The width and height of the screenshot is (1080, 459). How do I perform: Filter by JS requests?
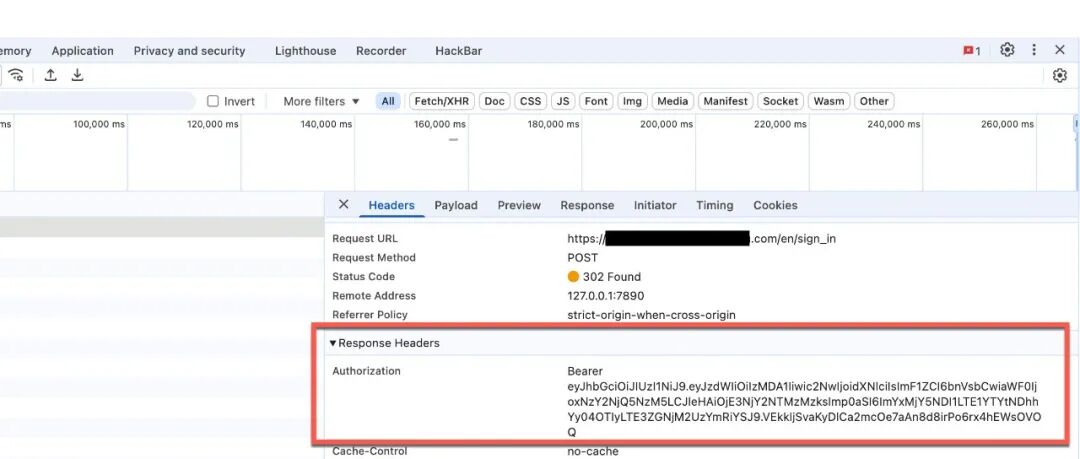563,101
